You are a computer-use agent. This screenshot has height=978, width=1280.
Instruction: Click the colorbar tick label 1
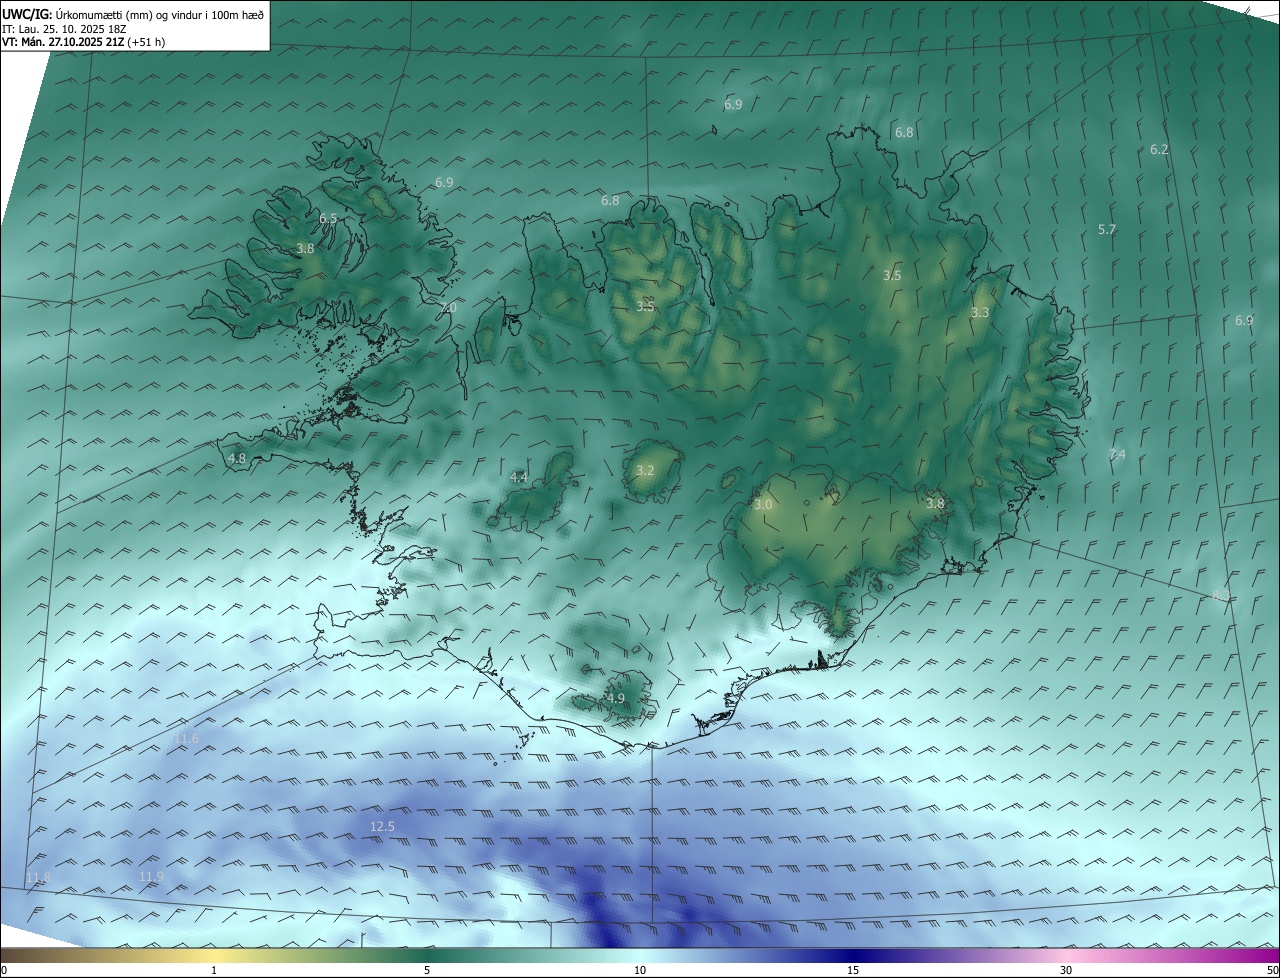click(214, 970)
